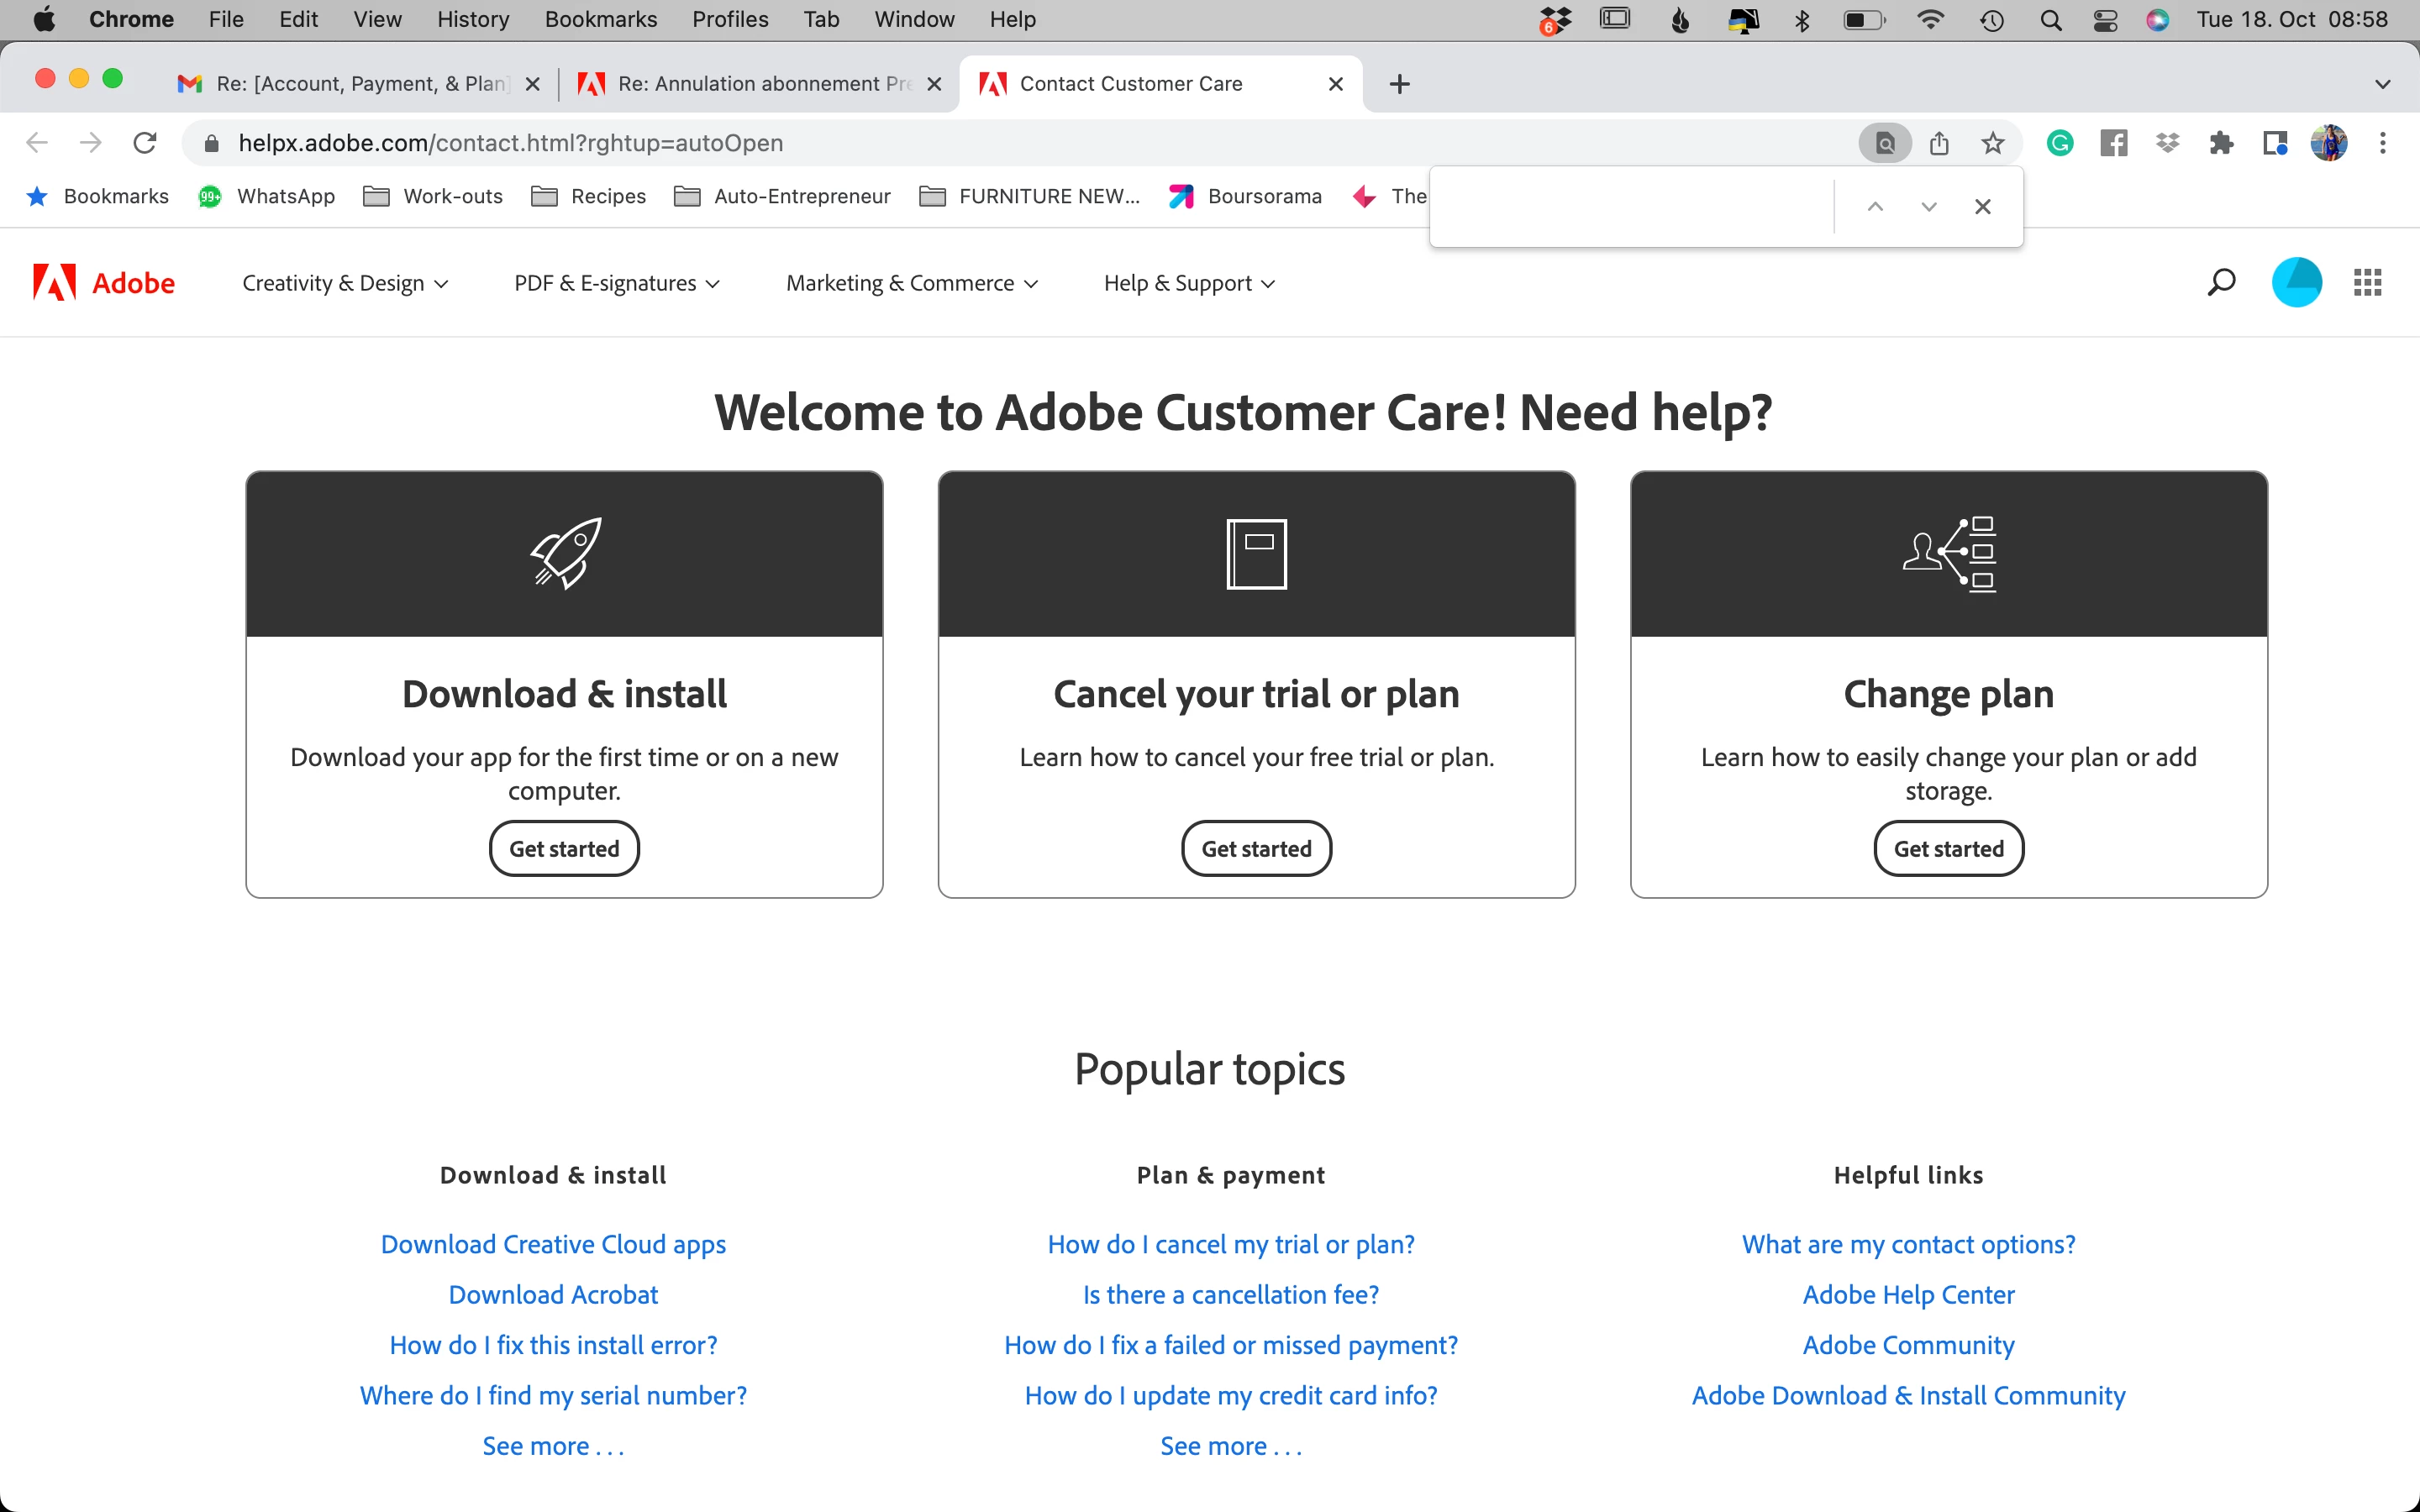Screen dimensions: 2420x1512
Task: Expand Creativity & Design menu
Action: pos(345,283)
